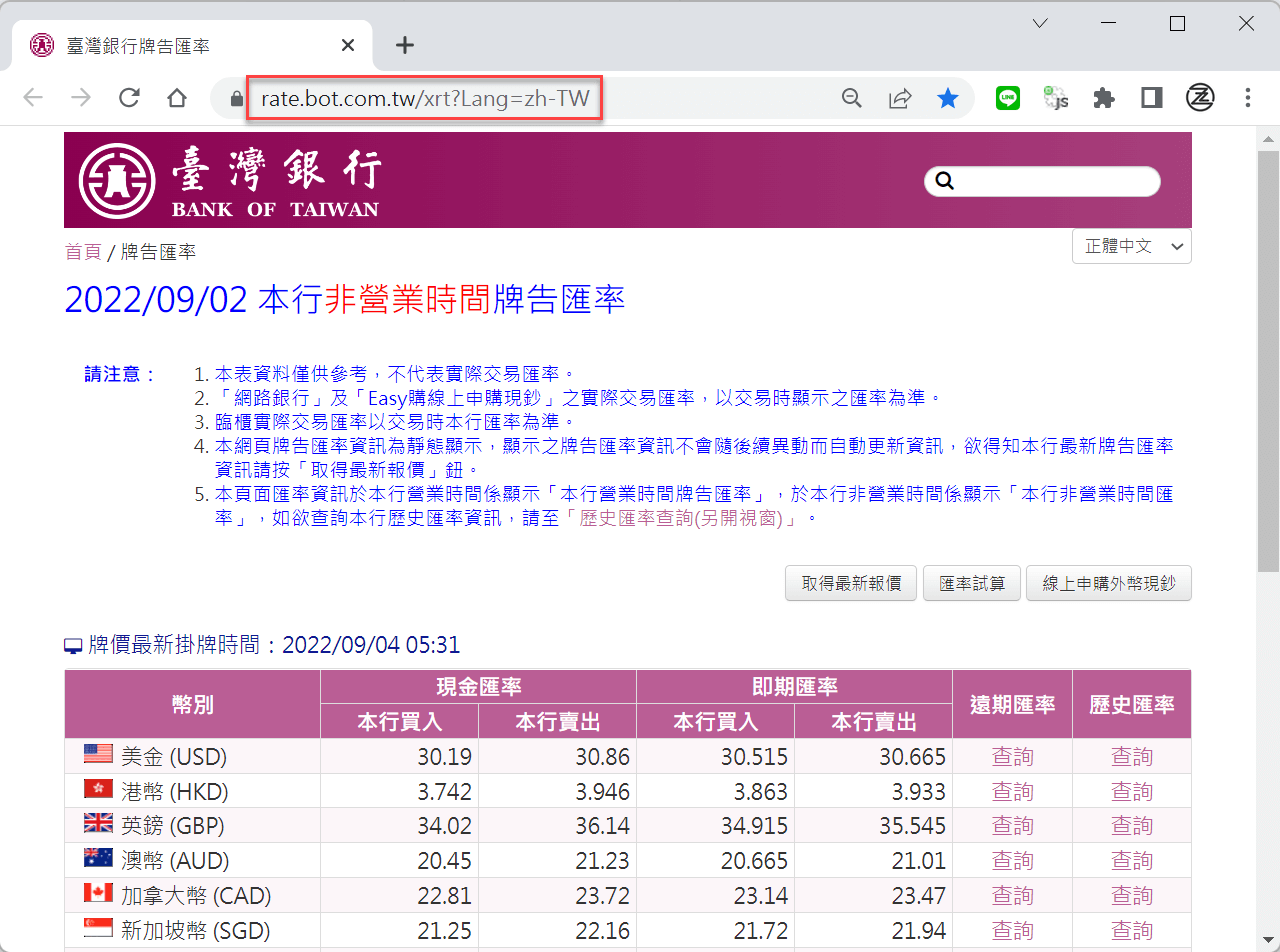Click 遠期匯率 查詢 link for CAD
This screenshot has height=952, width=1280.
point(1012,896)
